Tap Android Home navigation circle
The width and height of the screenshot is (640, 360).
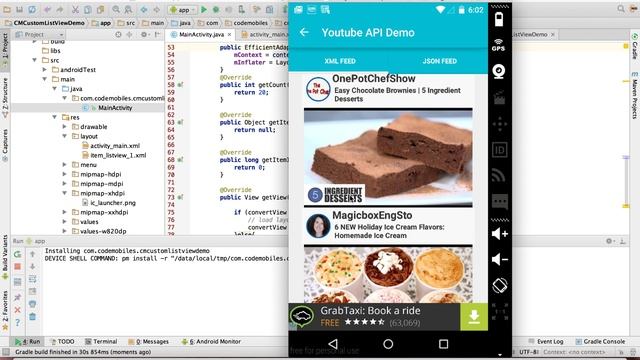[388, 344]
